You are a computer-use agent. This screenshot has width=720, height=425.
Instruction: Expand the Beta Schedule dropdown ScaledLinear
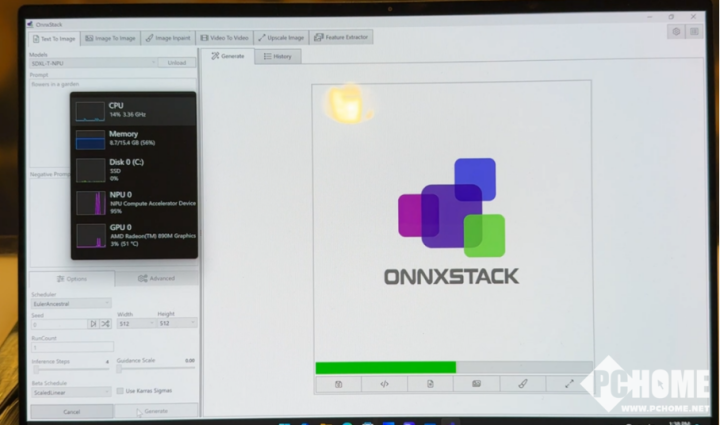[71, 392]
